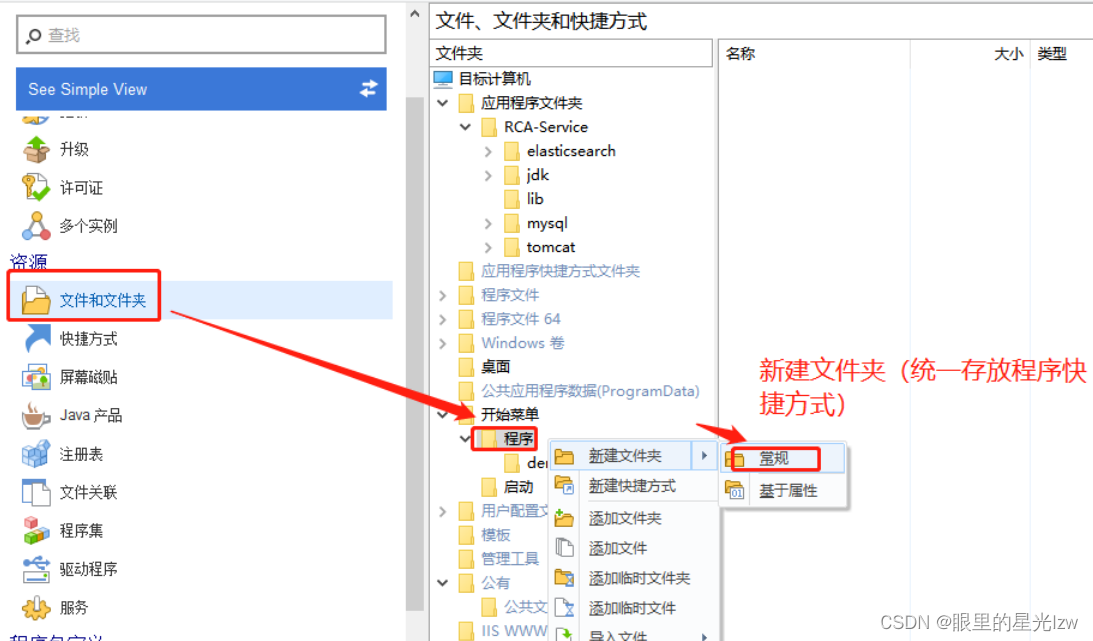
Task: Expand the 程序文件 folder node
Action: [x=443, y=295]
